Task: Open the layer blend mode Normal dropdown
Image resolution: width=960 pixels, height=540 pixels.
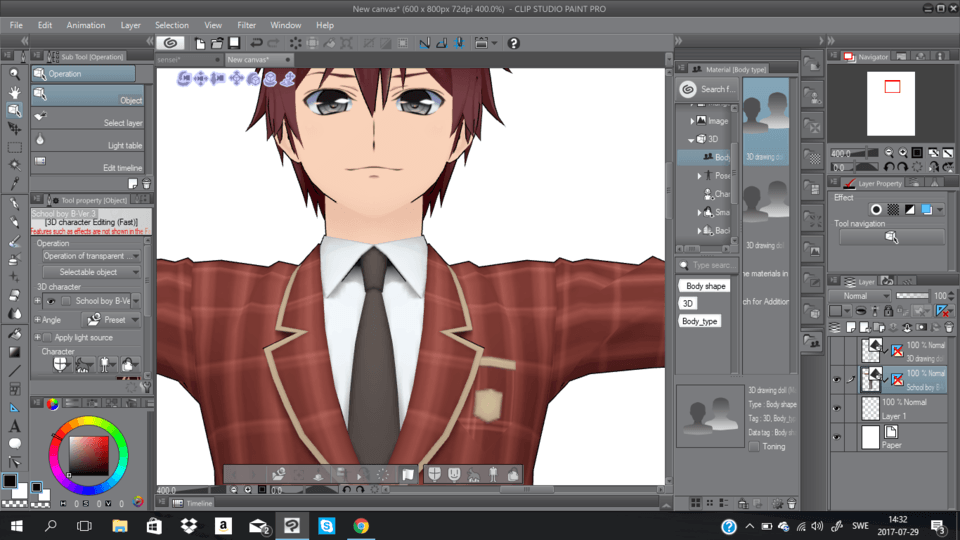Action: coord(860,296)
